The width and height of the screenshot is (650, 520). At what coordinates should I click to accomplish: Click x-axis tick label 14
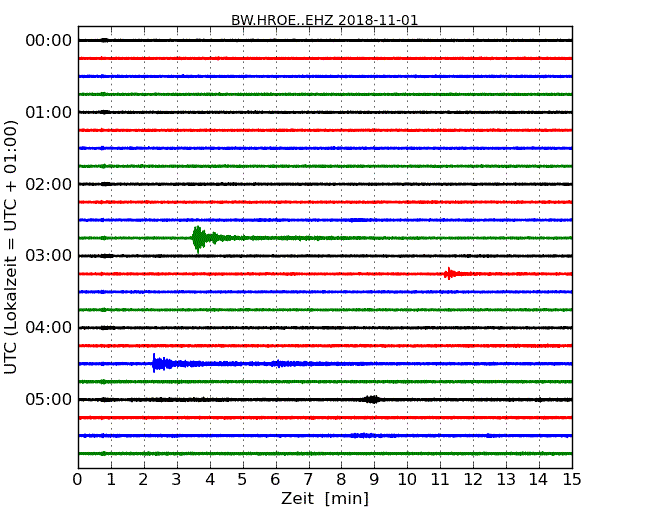tap(539, 480)
